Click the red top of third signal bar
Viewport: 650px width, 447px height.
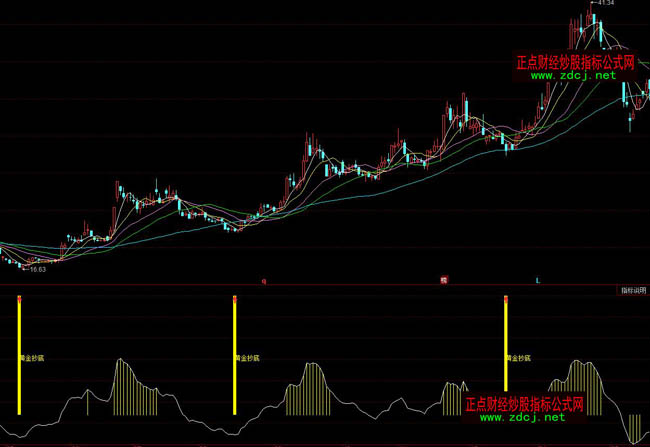point(507,298)
